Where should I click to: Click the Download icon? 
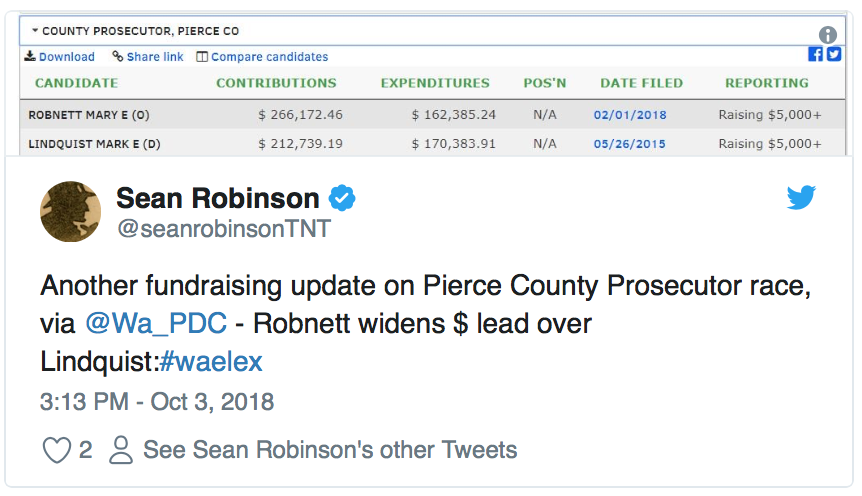click(x=30, y=56)
